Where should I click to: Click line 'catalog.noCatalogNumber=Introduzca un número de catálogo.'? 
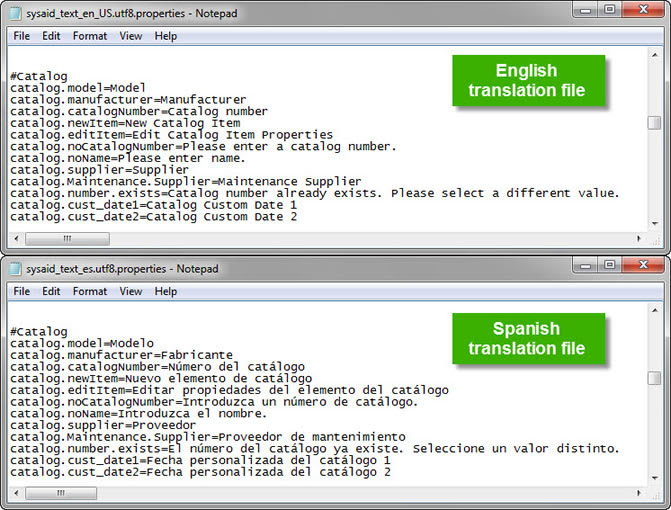tap(214, 402)
